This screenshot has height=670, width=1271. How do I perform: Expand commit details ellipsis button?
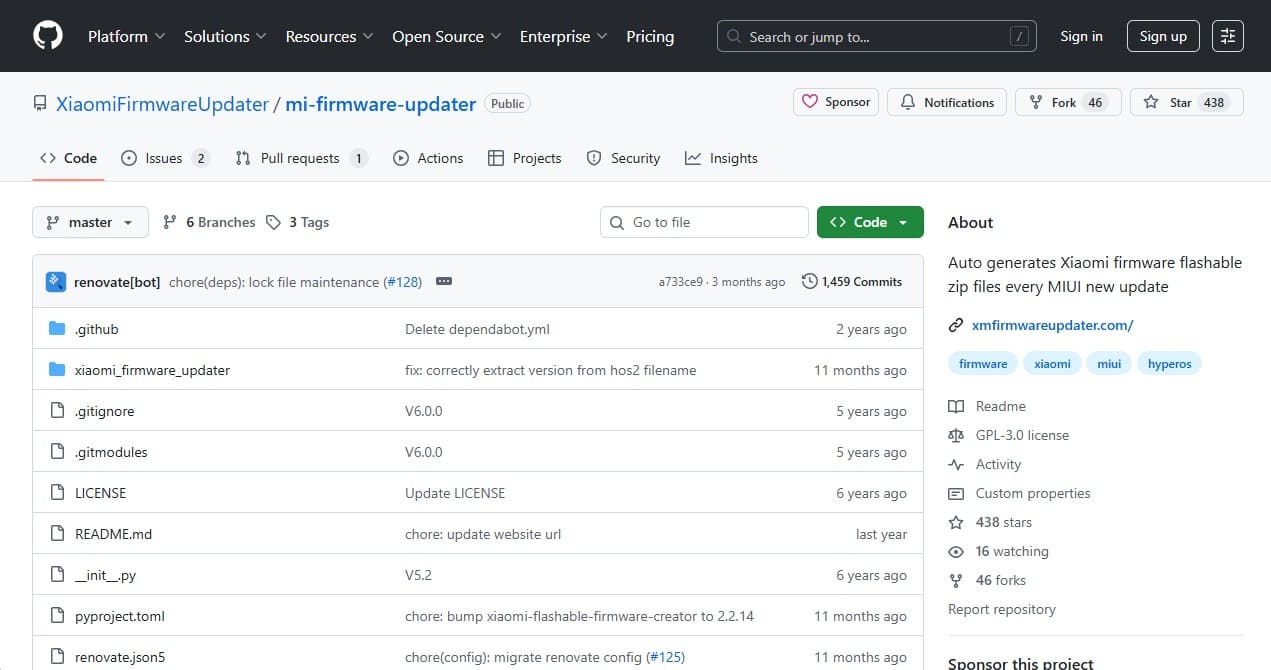444,282
